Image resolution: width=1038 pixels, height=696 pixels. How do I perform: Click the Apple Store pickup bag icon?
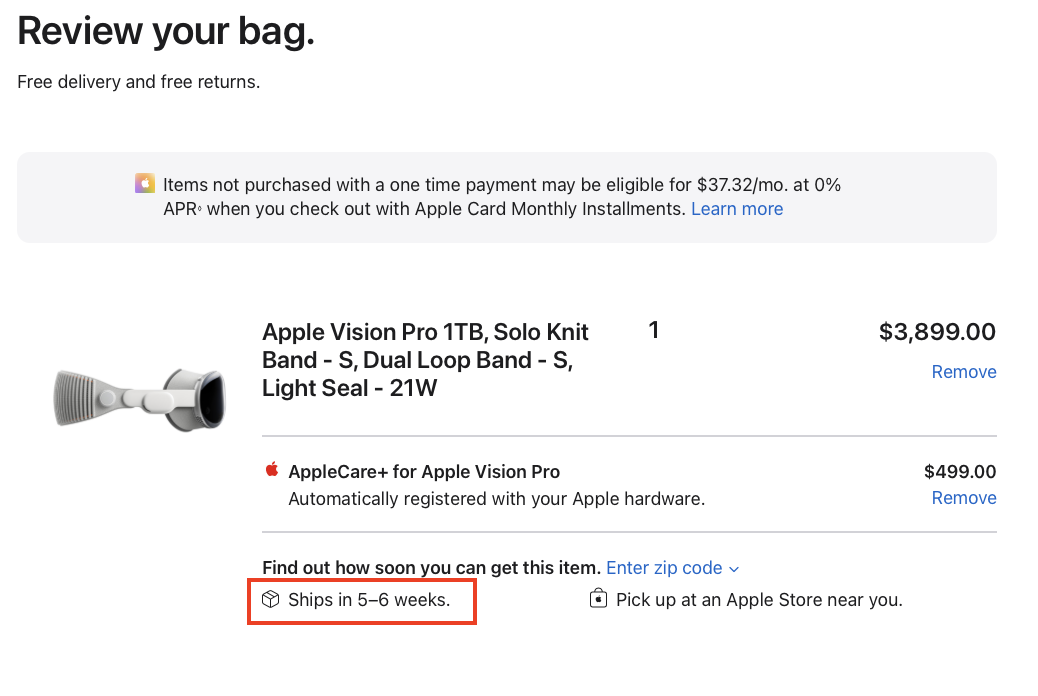[598, 599]
